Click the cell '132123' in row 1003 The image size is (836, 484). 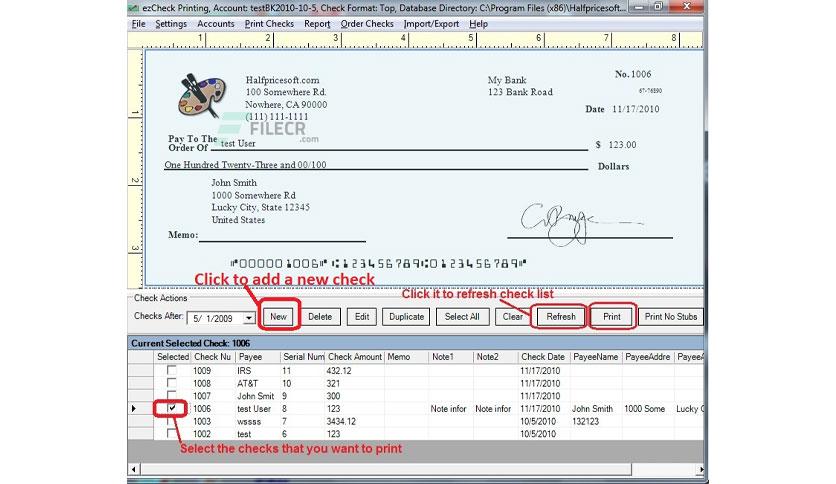[596, 421]
